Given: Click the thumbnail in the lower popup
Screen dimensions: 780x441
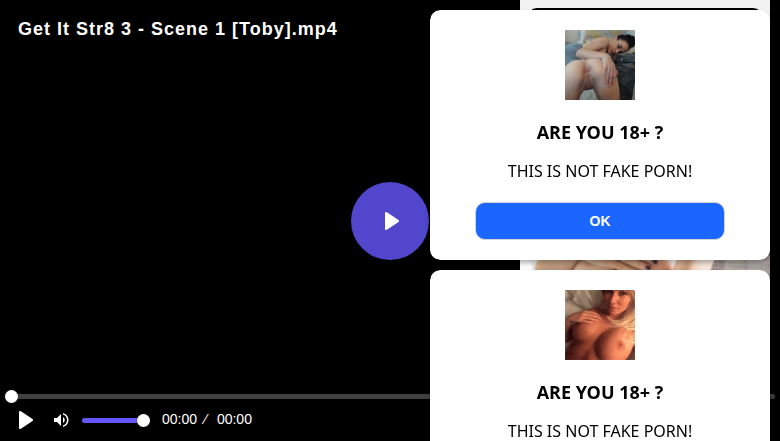Looking at the screenshot, I should pos(600,325).
